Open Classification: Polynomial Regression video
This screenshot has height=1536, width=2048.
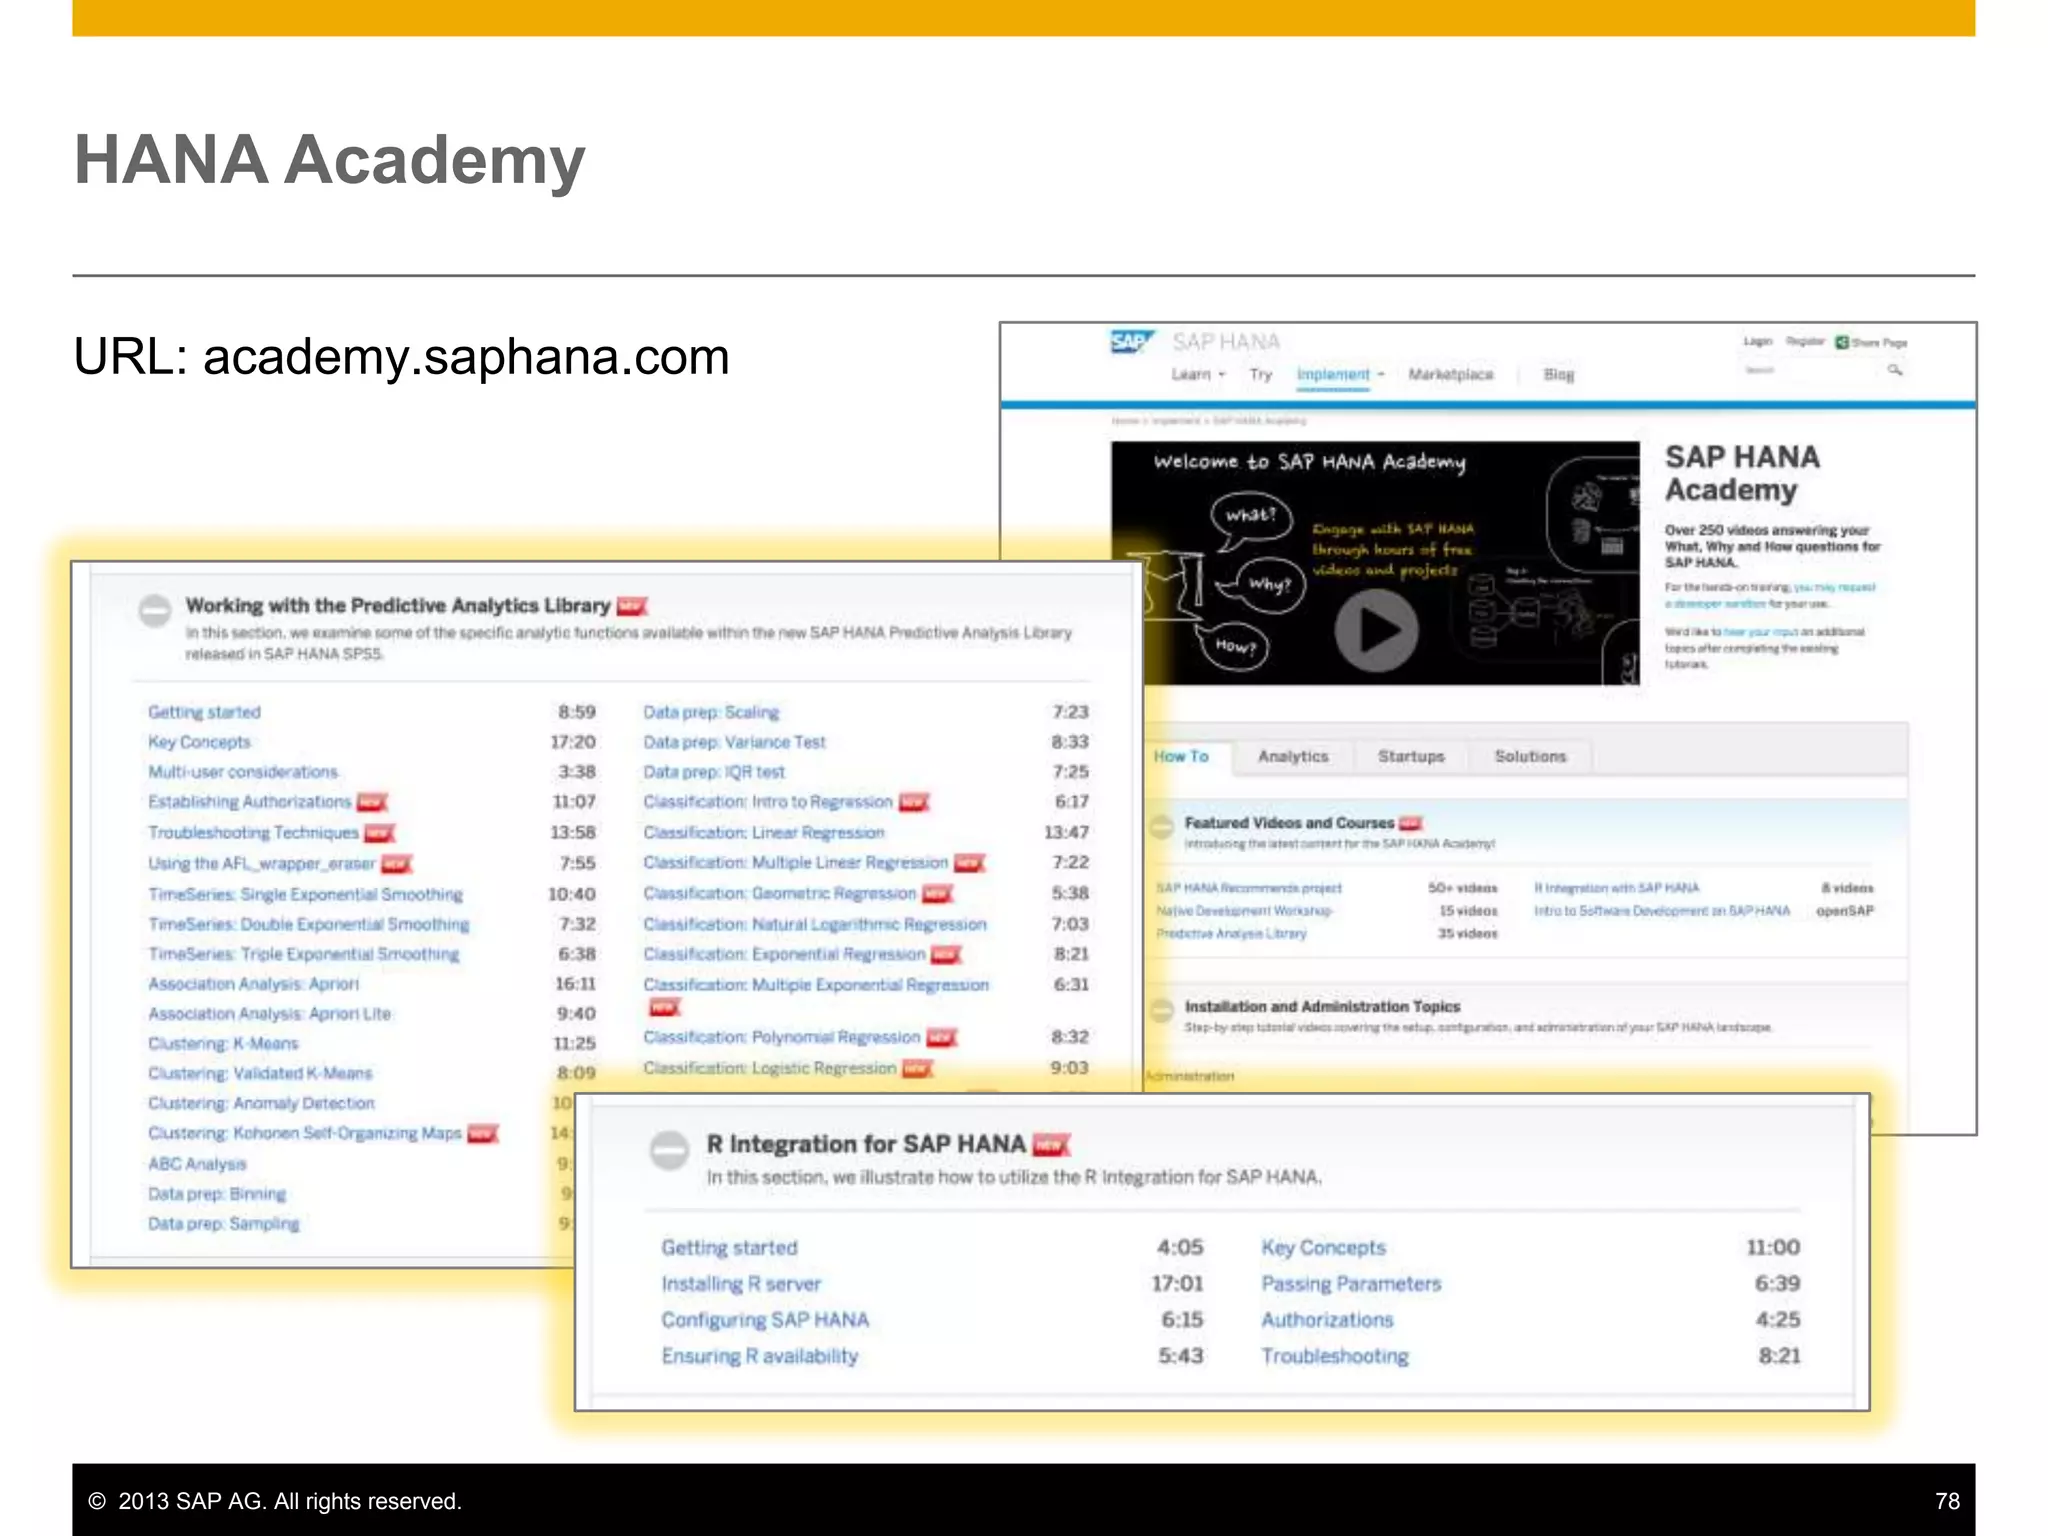pyautogui.click(x=782, y=1037)
